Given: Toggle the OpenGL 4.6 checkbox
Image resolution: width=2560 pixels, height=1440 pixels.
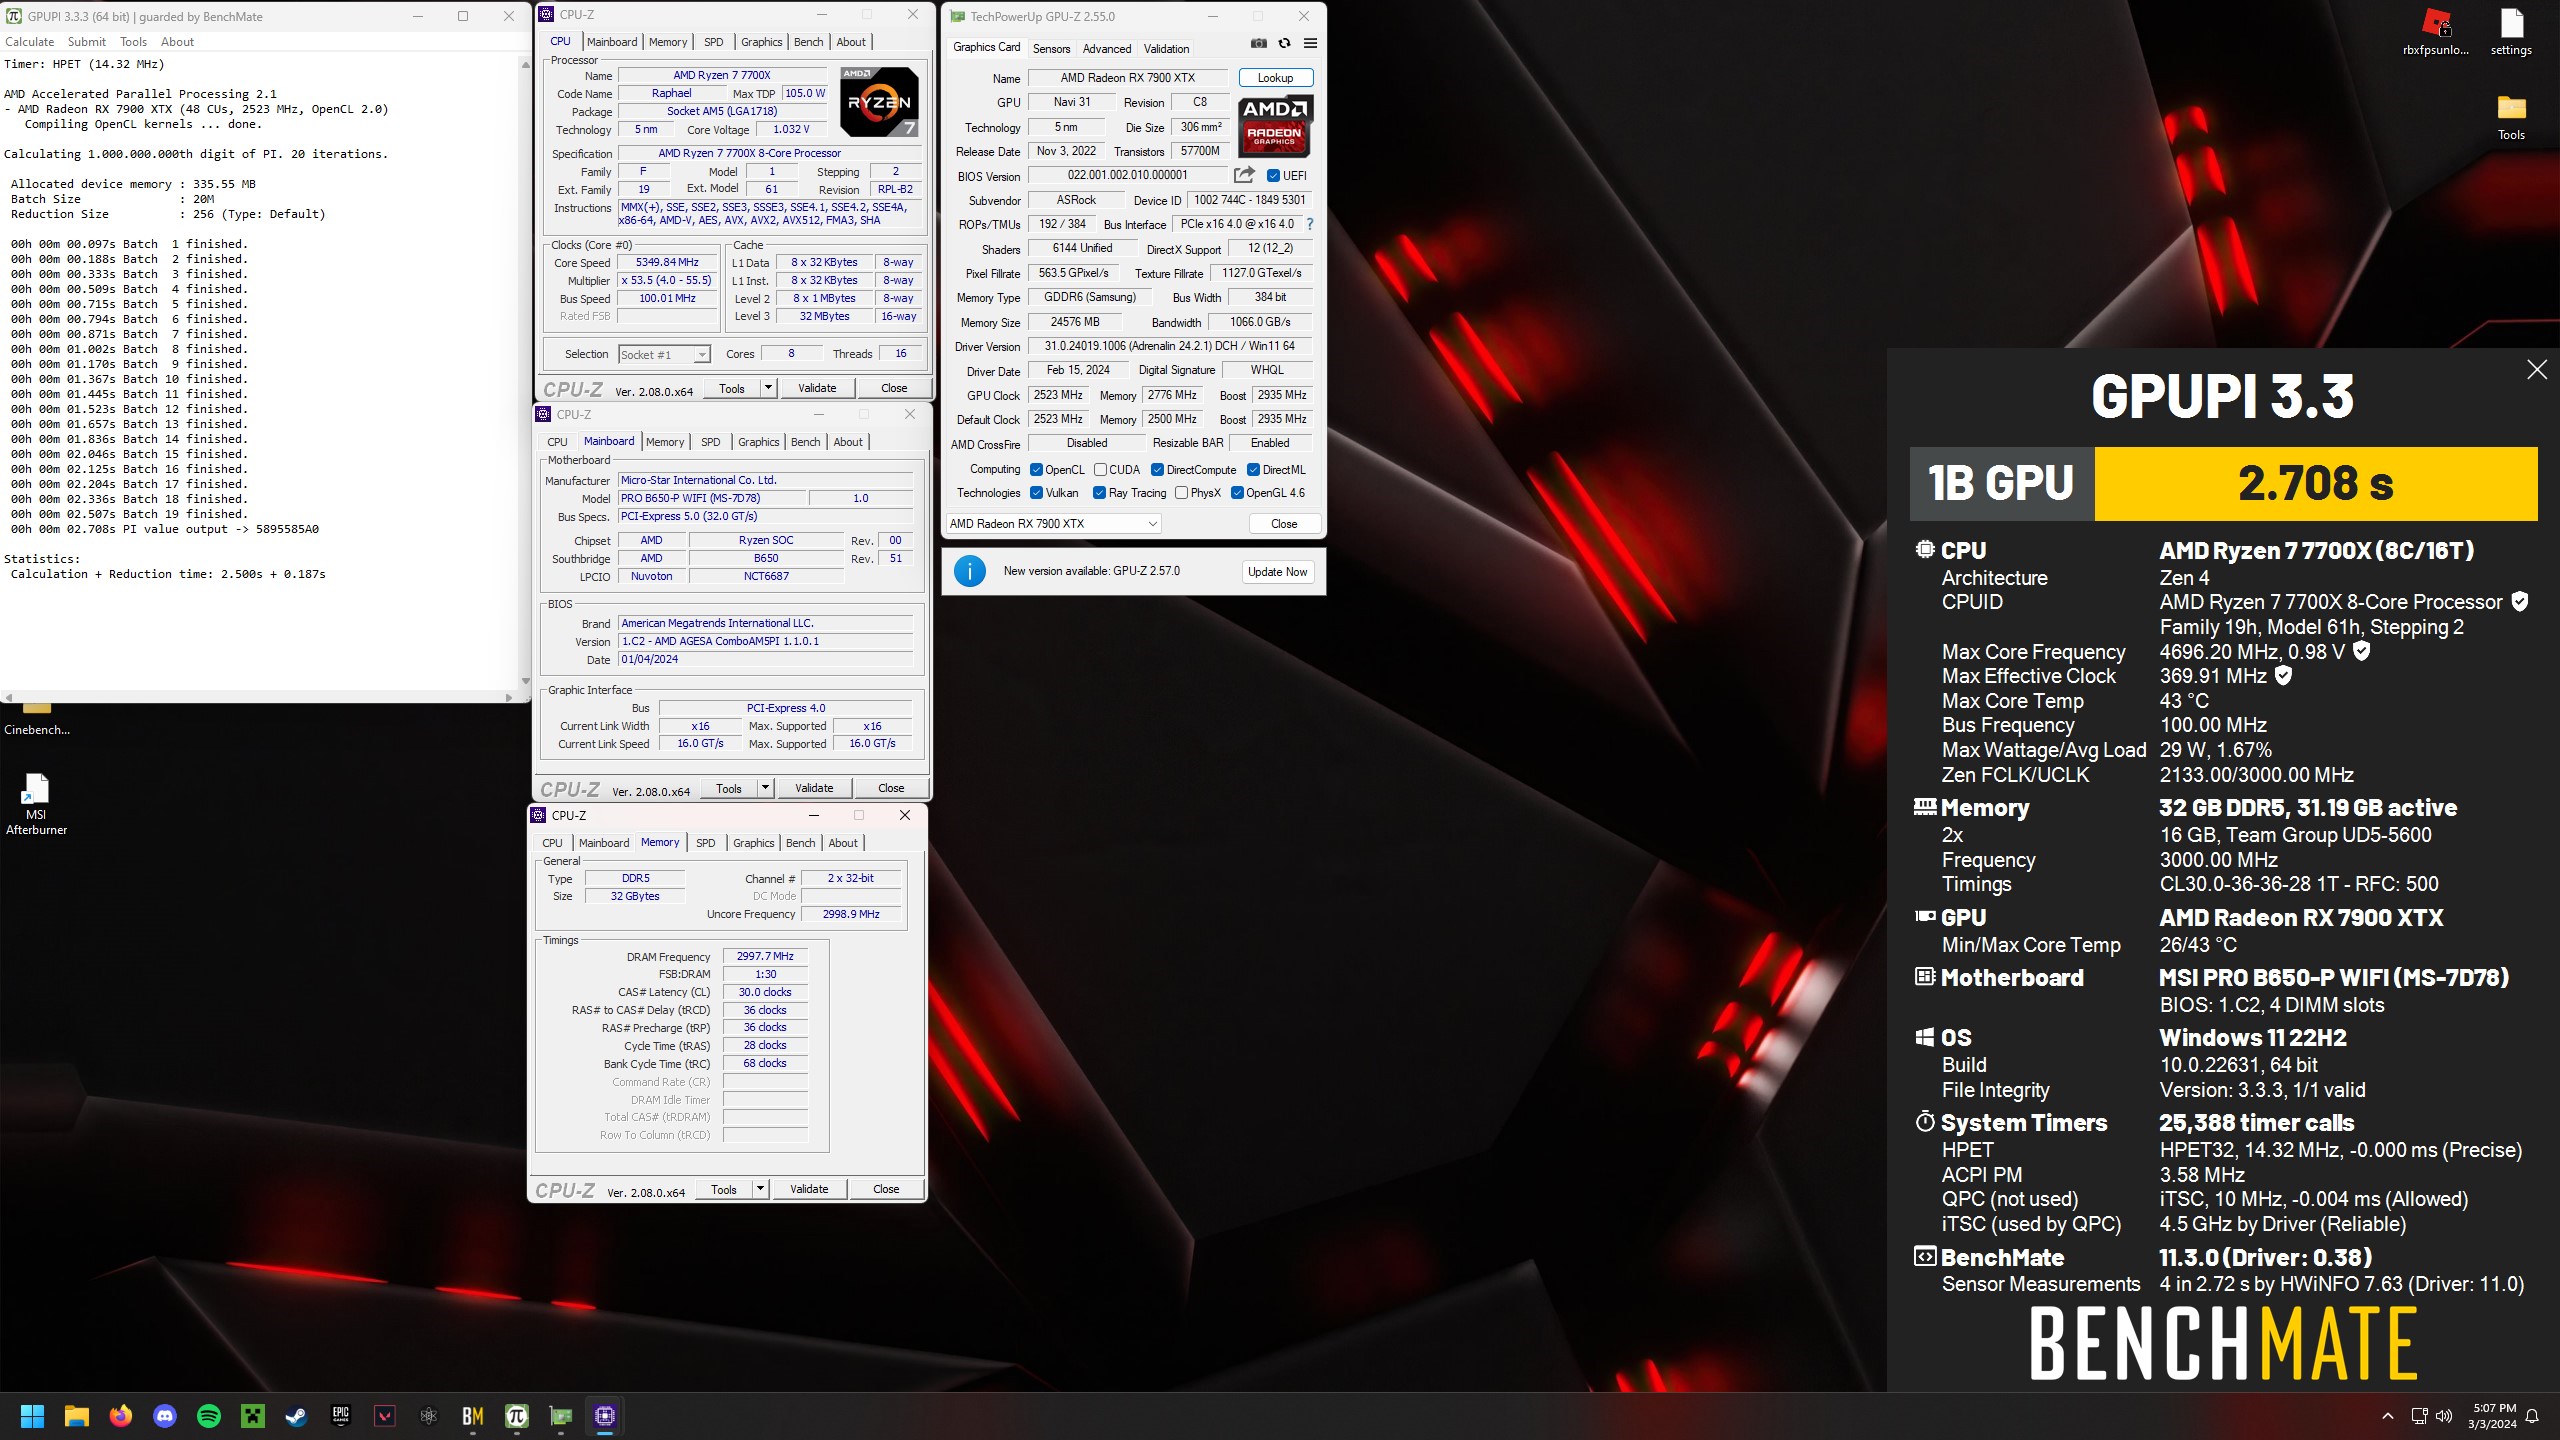Looking at the screenshot, I should pyautogui.click(x=1237, y=493).
